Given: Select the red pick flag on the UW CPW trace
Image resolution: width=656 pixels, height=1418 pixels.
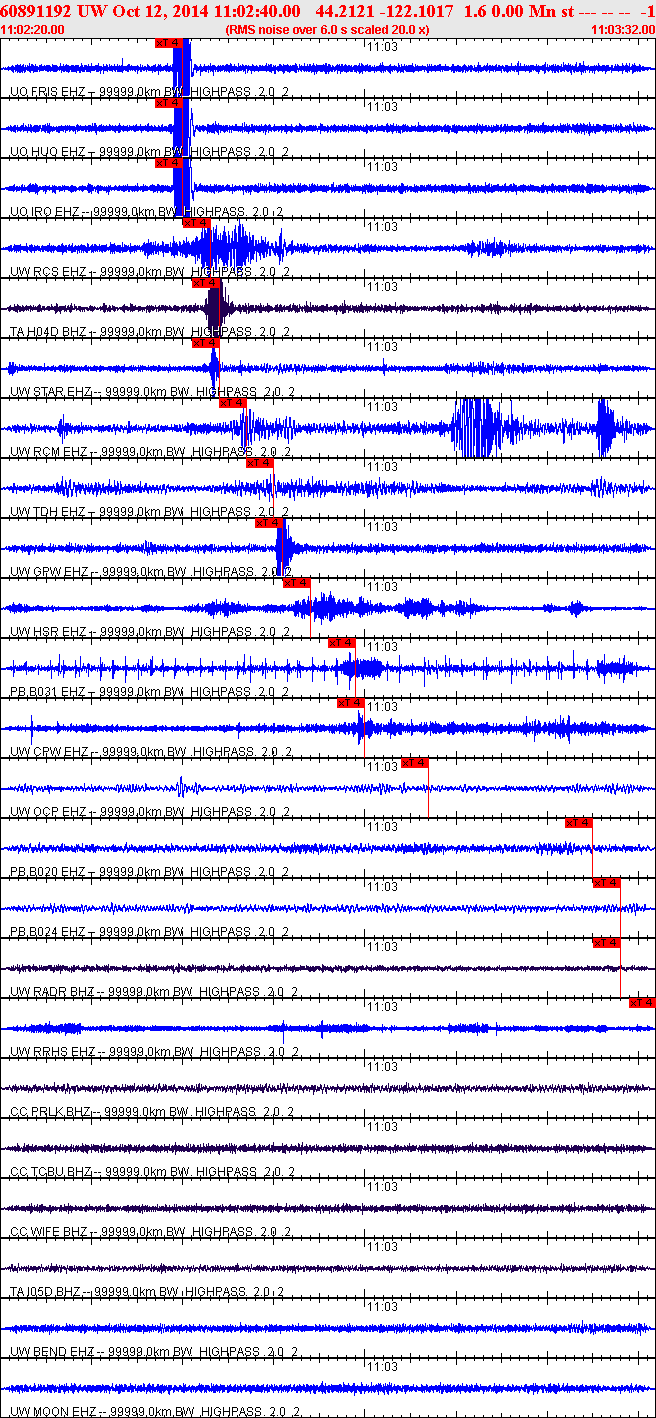Looking at the screenshot, I should coord(350,703).
